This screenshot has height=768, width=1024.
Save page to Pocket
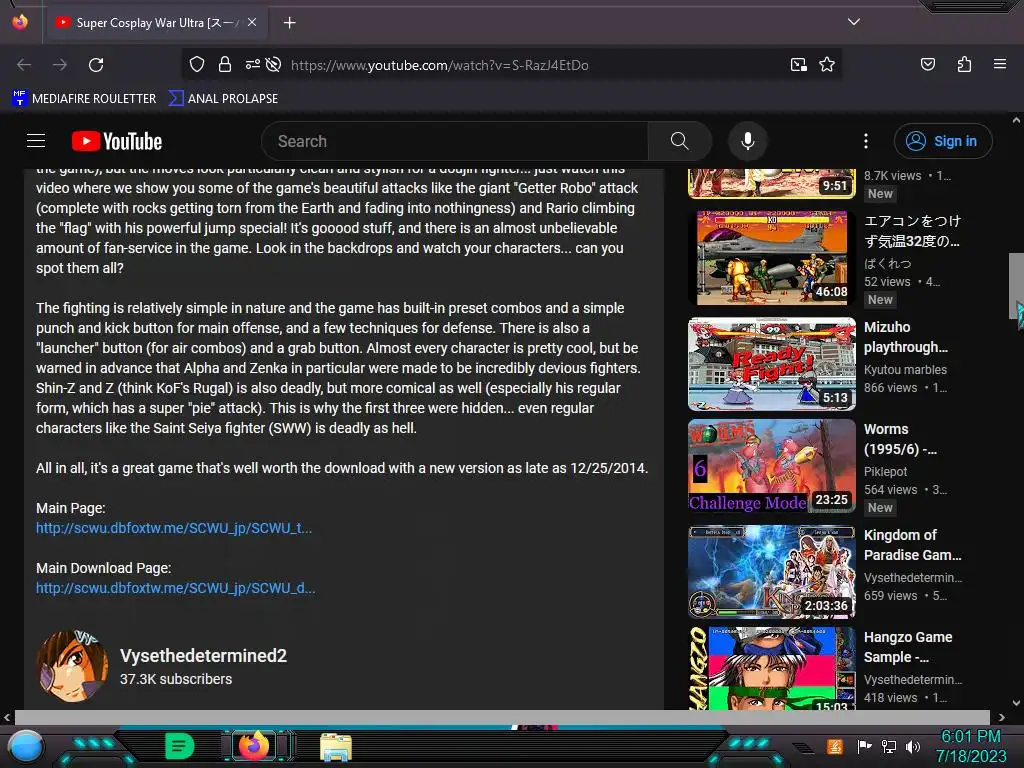point(927,64)
